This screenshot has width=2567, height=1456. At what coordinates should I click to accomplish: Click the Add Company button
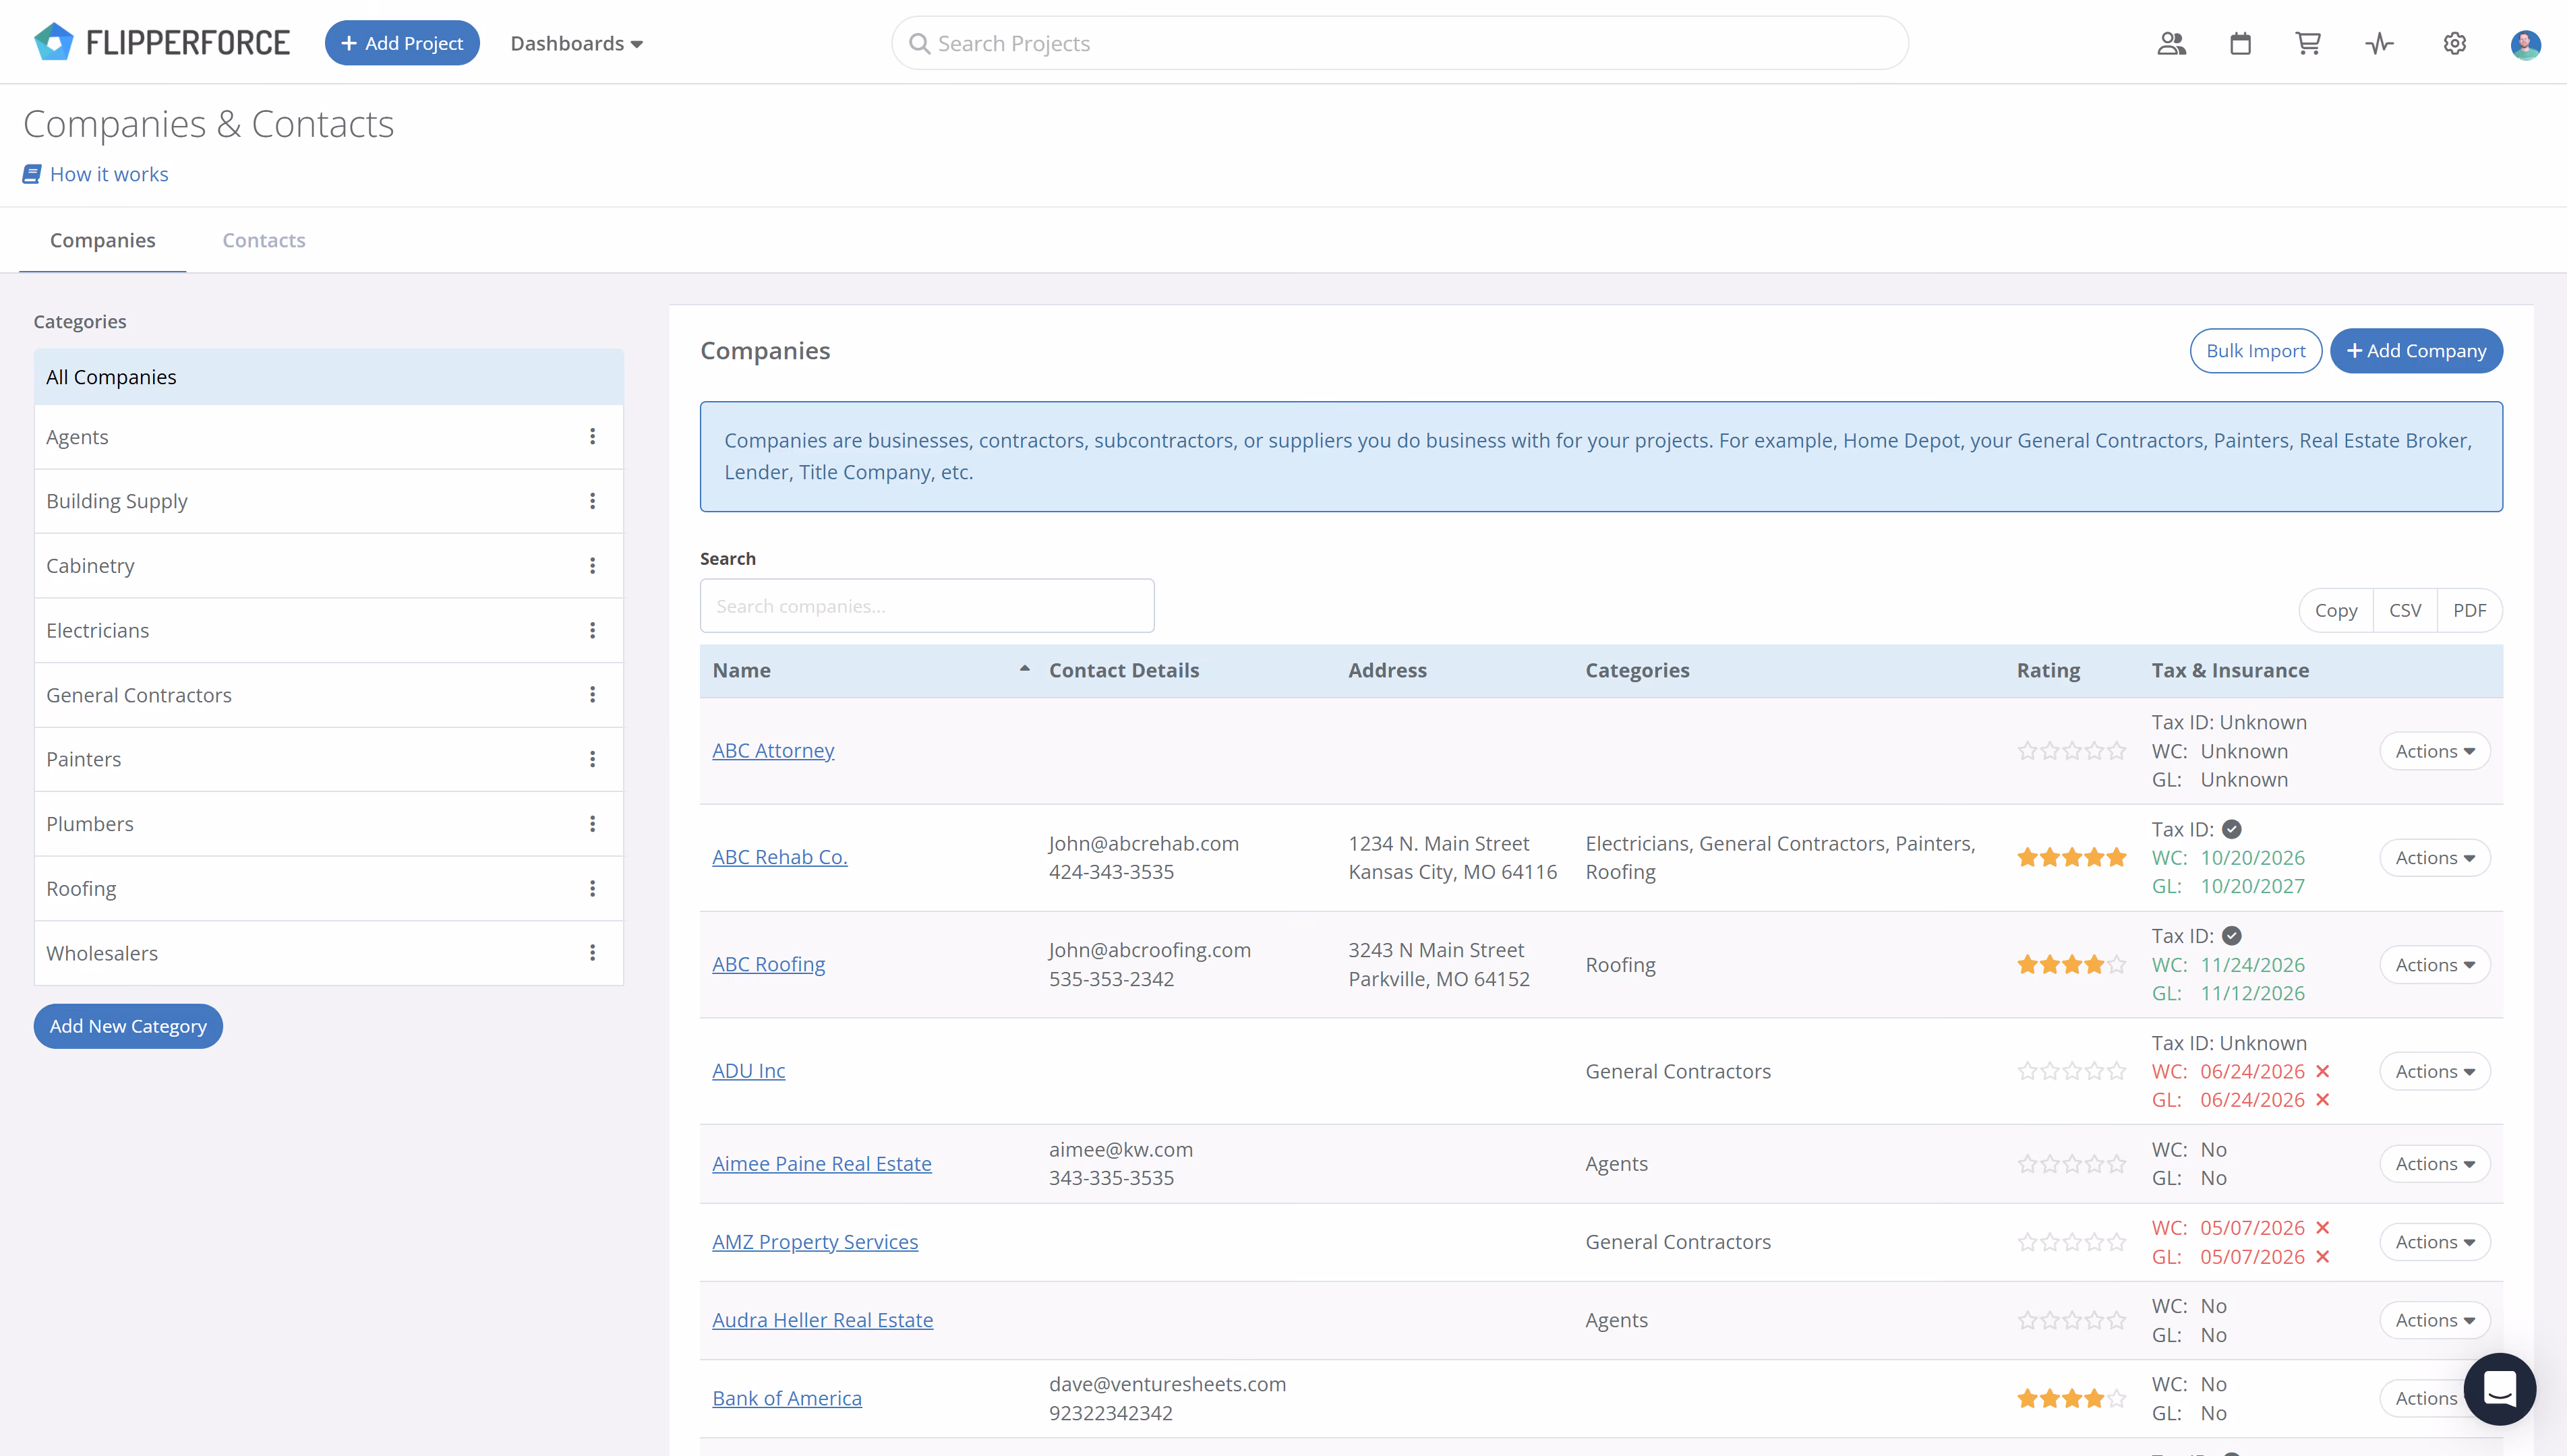(x=2416, y=351)
